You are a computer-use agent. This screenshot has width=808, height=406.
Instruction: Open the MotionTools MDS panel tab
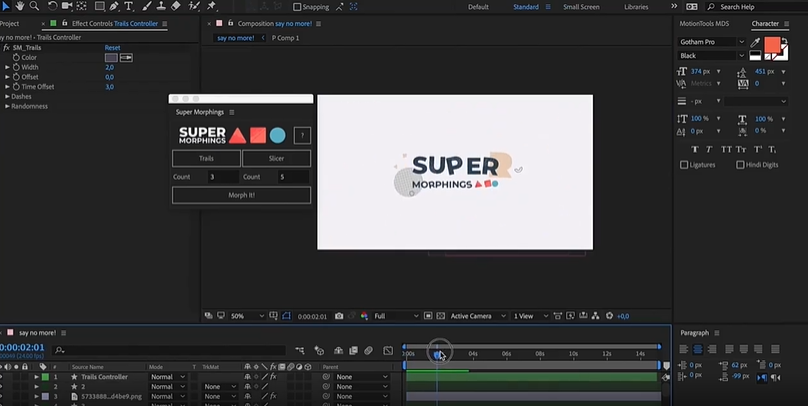click(704, 23)
